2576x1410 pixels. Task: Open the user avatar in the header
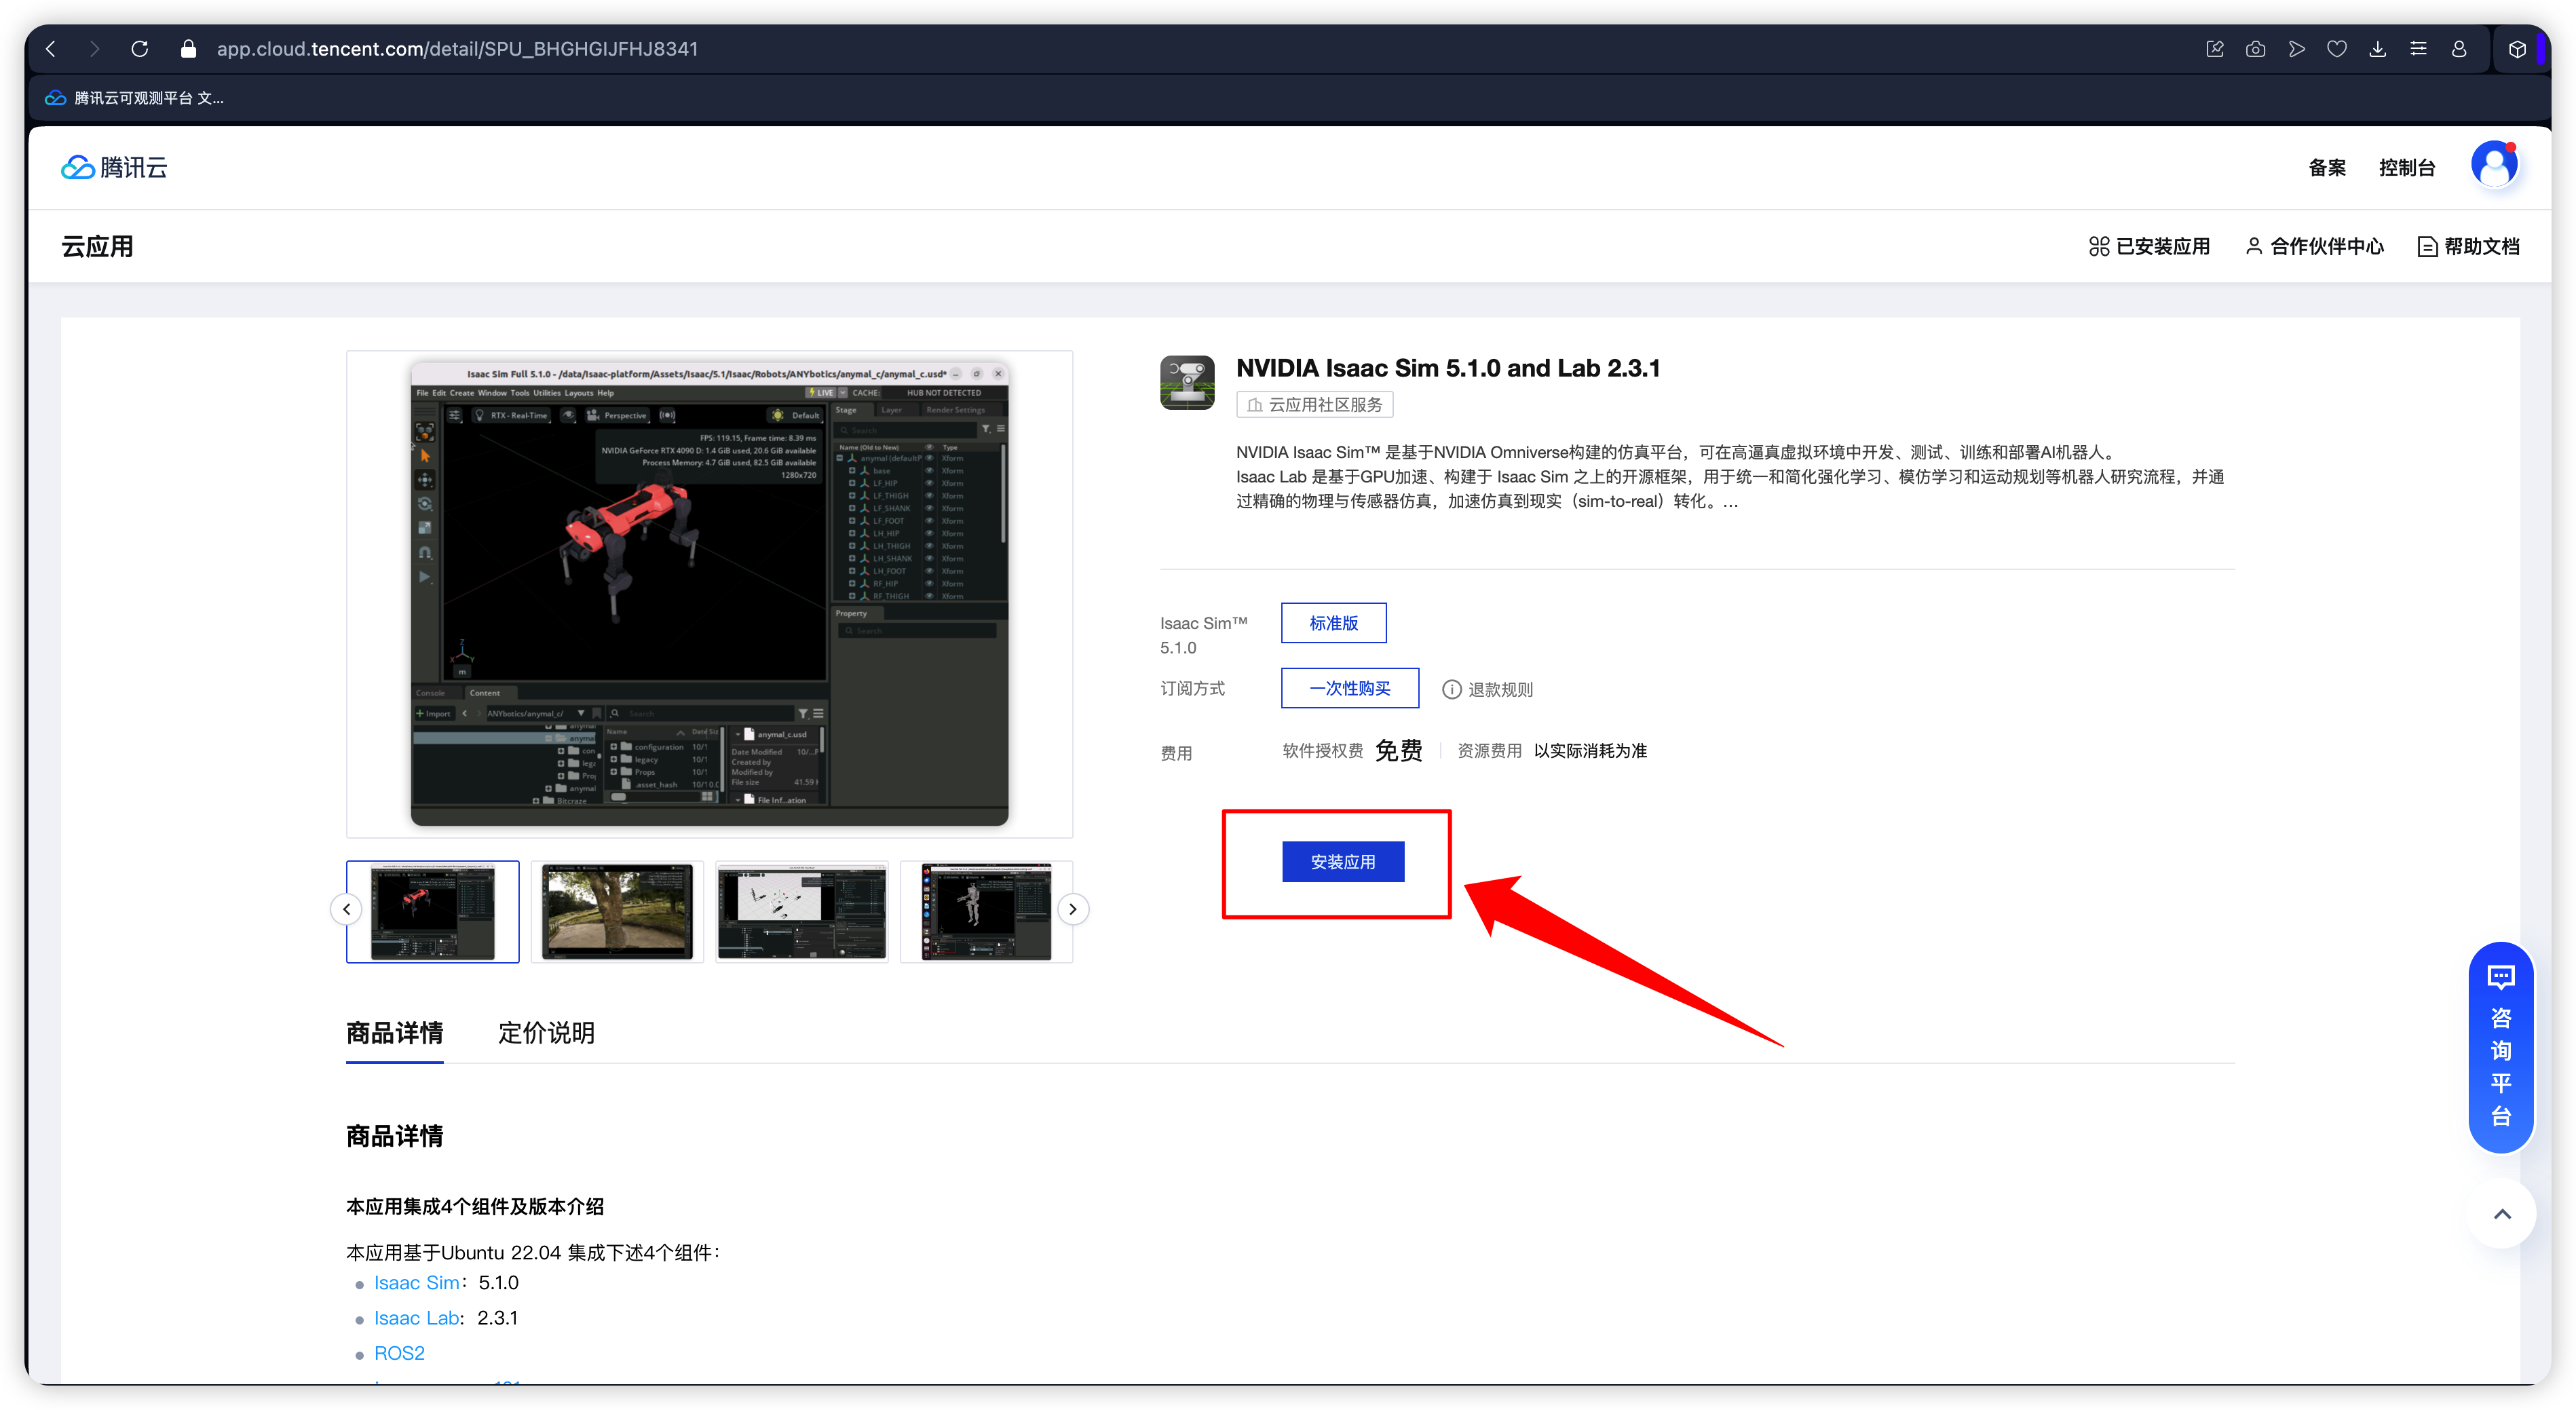point(2494,165)
